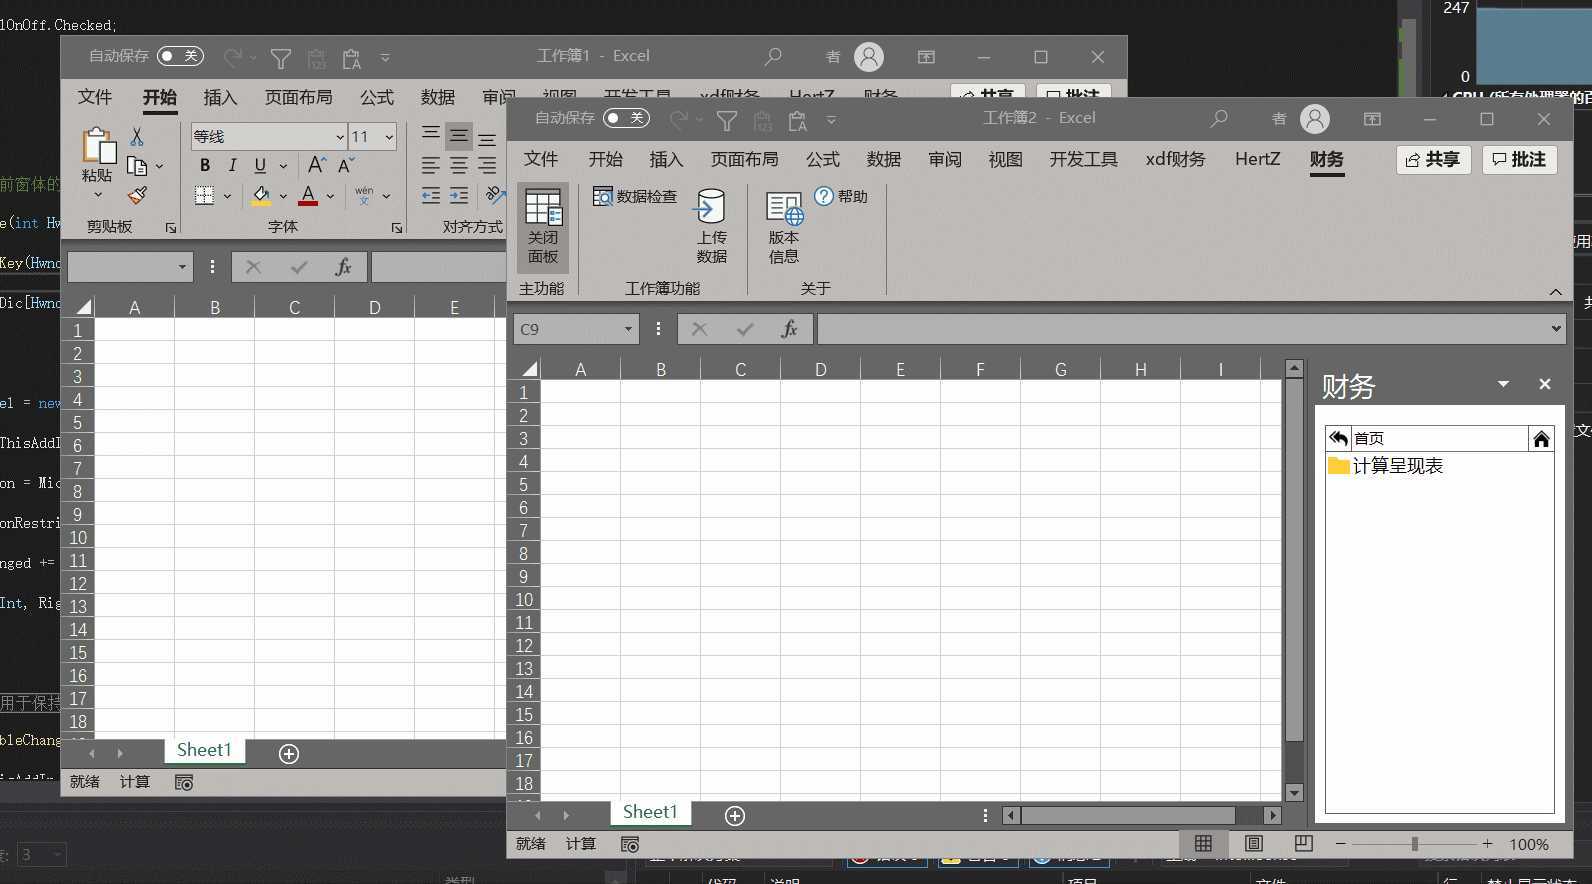Screen dimensions: 1592x884
Task: Close the 财务 task pane
Action: click(1544, 384)
